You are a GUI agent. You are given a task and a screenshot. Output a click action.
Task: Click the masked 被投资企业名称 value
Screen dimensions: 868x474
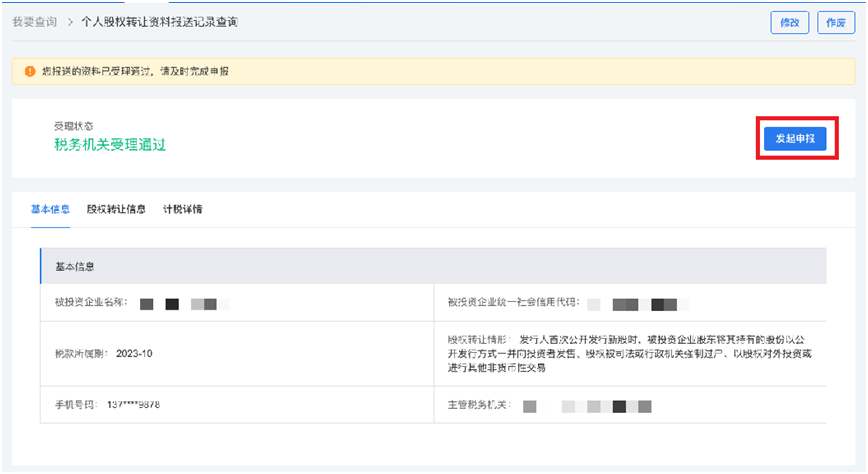click(x=183, y=303)
